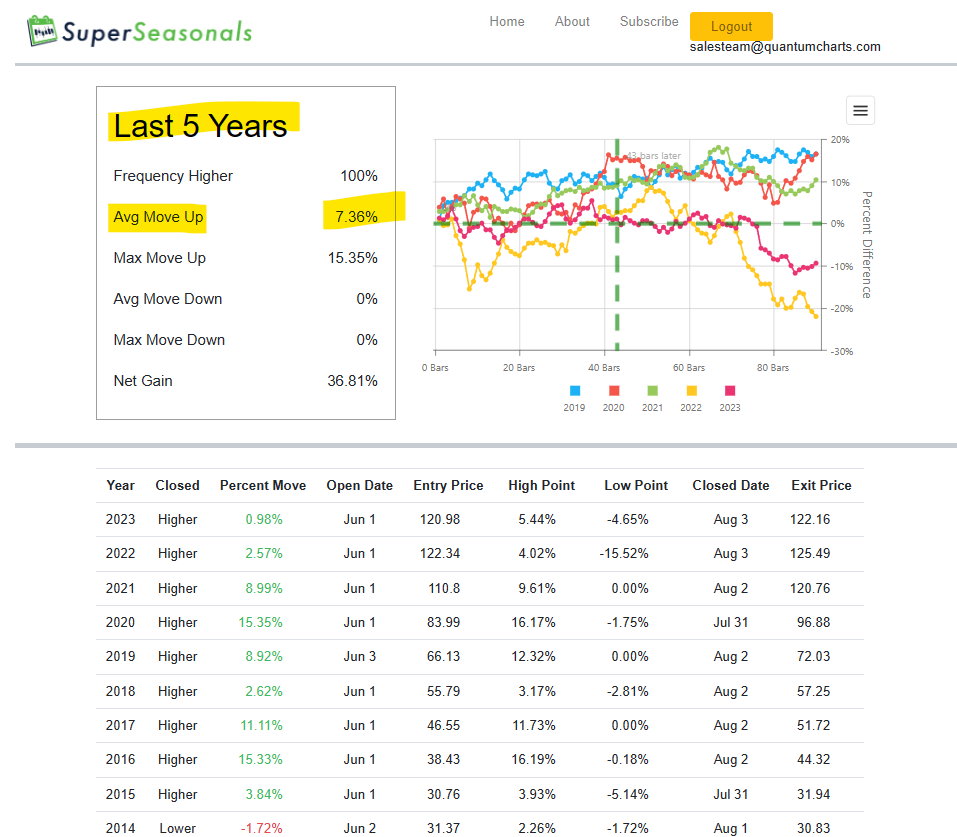The height and width of the screenshot is (837, 957).
Task: Open the Home menu item
Action: (507, 21)
